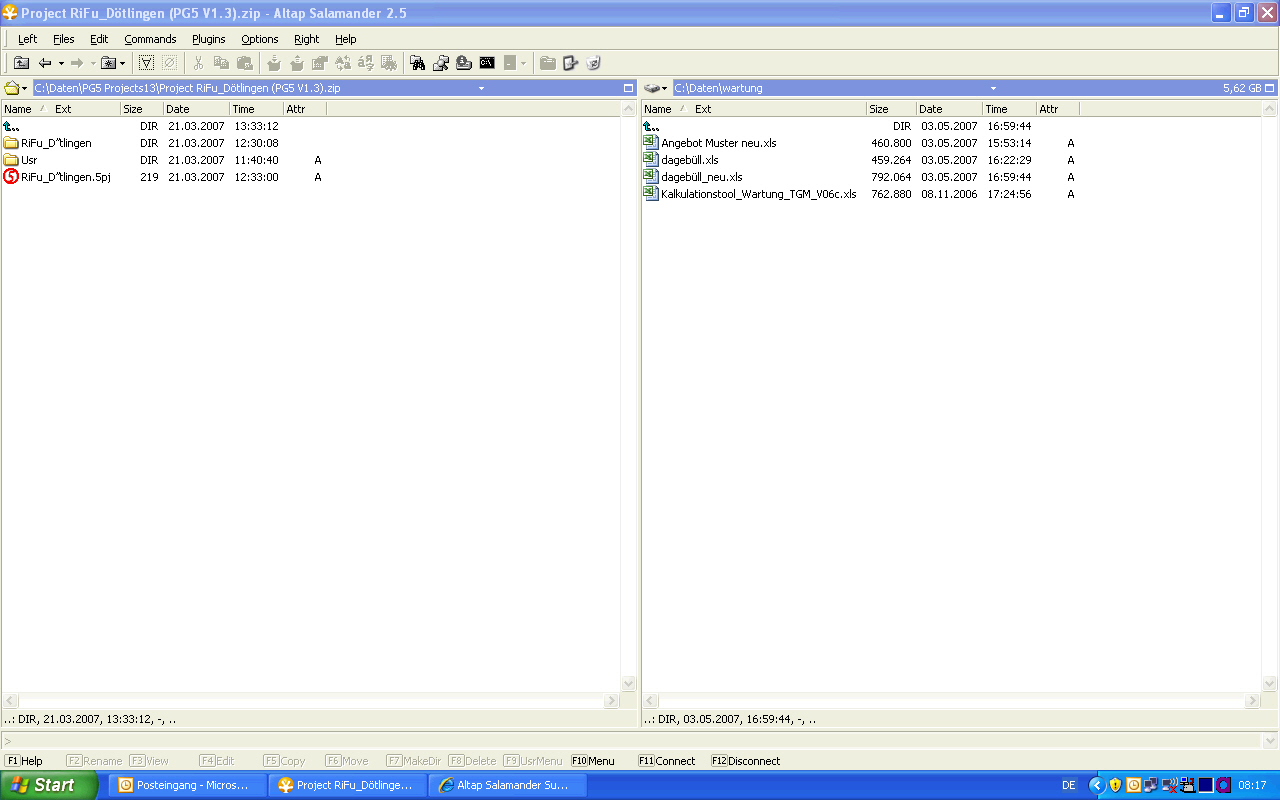This screenshot has height=800, width=1280.
Task: Open the Forward history dropdown arrow
Action: 93,63
